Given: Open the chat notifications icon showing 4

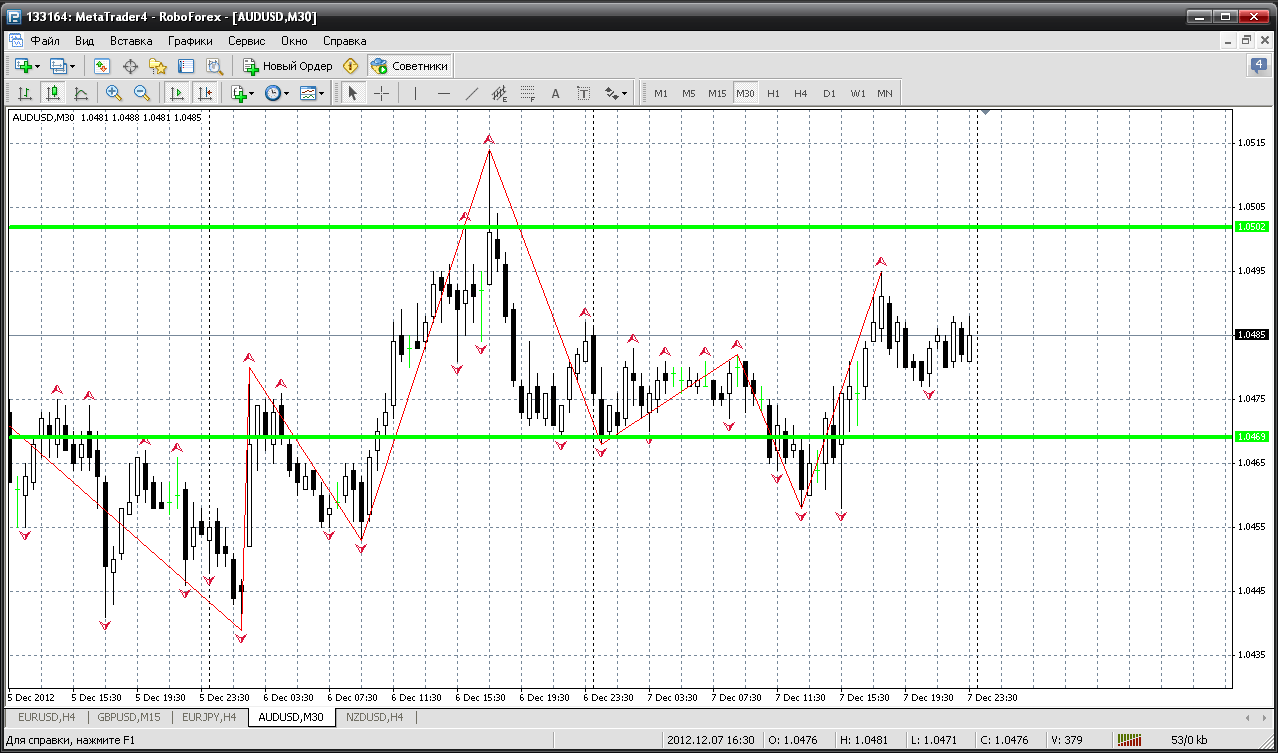Looking at the screenshot, I should point(1258,66).
